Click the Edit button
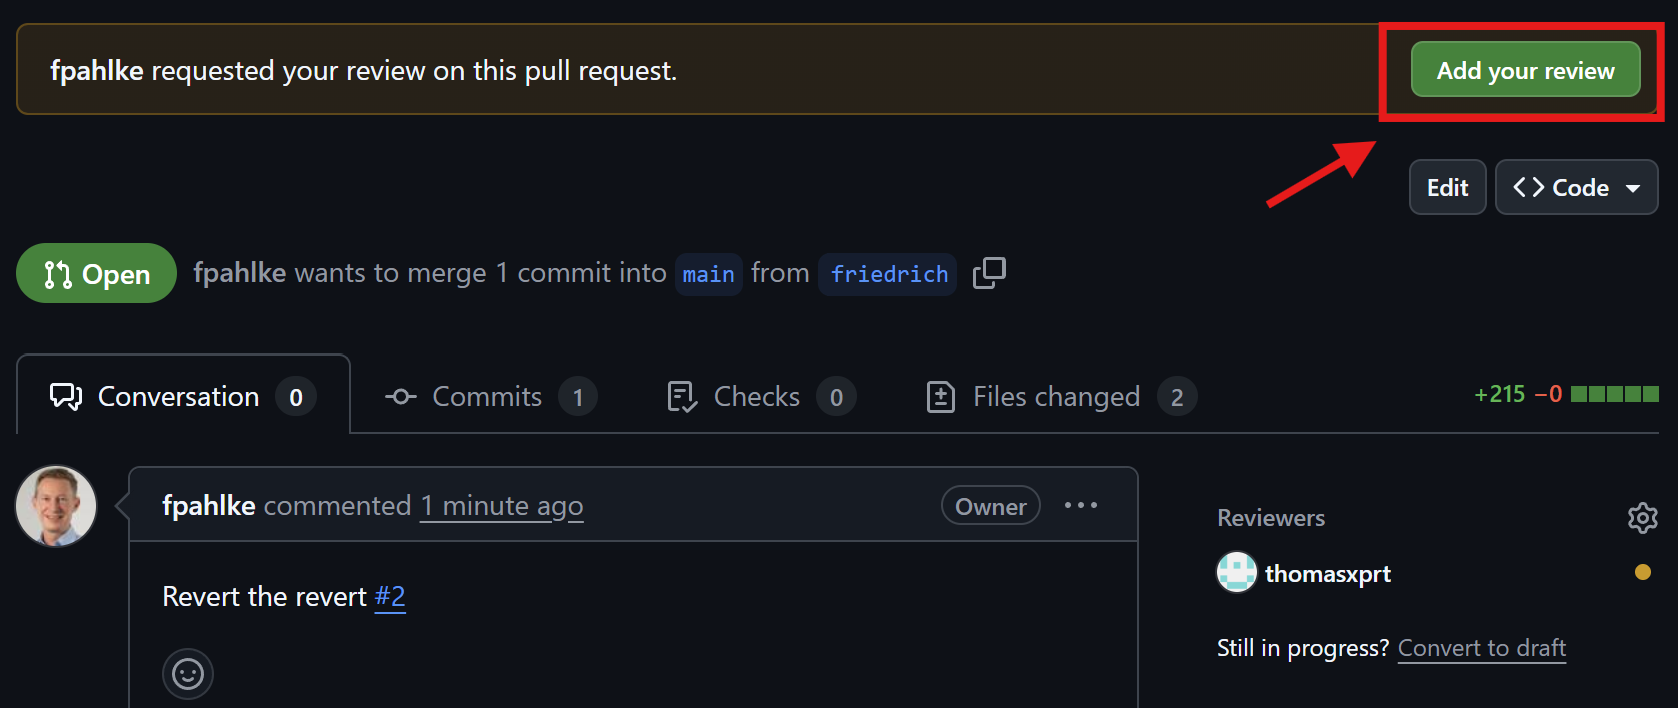This screenshot has width=1678, height=708. pos(1447,188)
